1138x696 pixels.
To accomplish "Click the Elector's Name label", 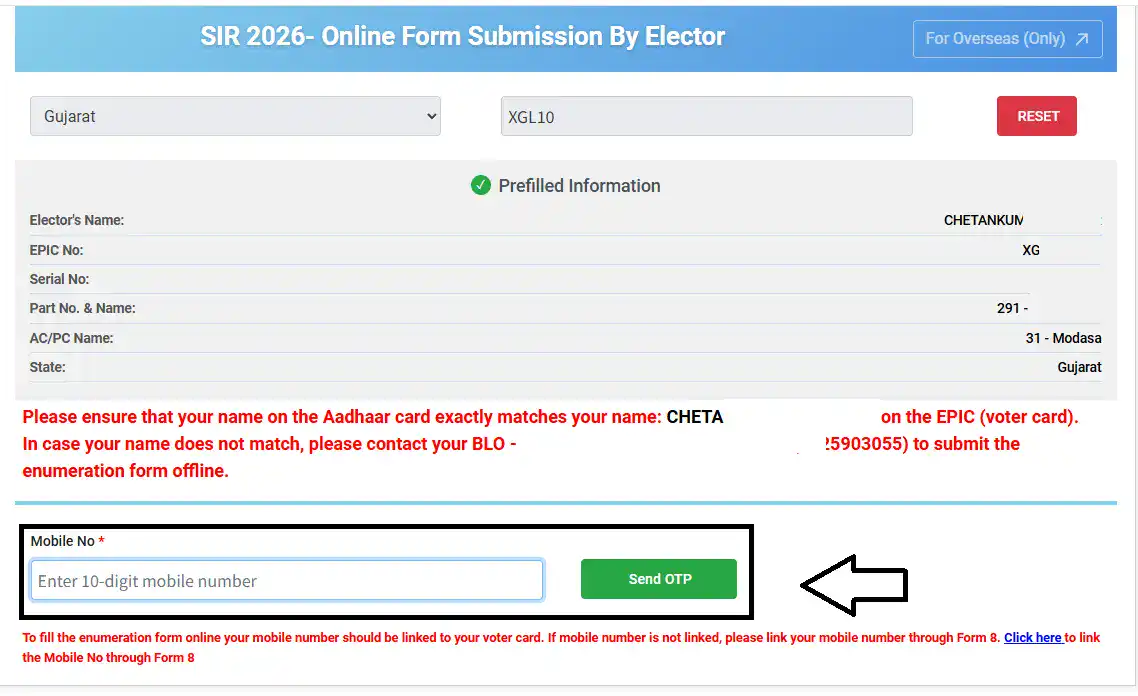I will [77, 220].
